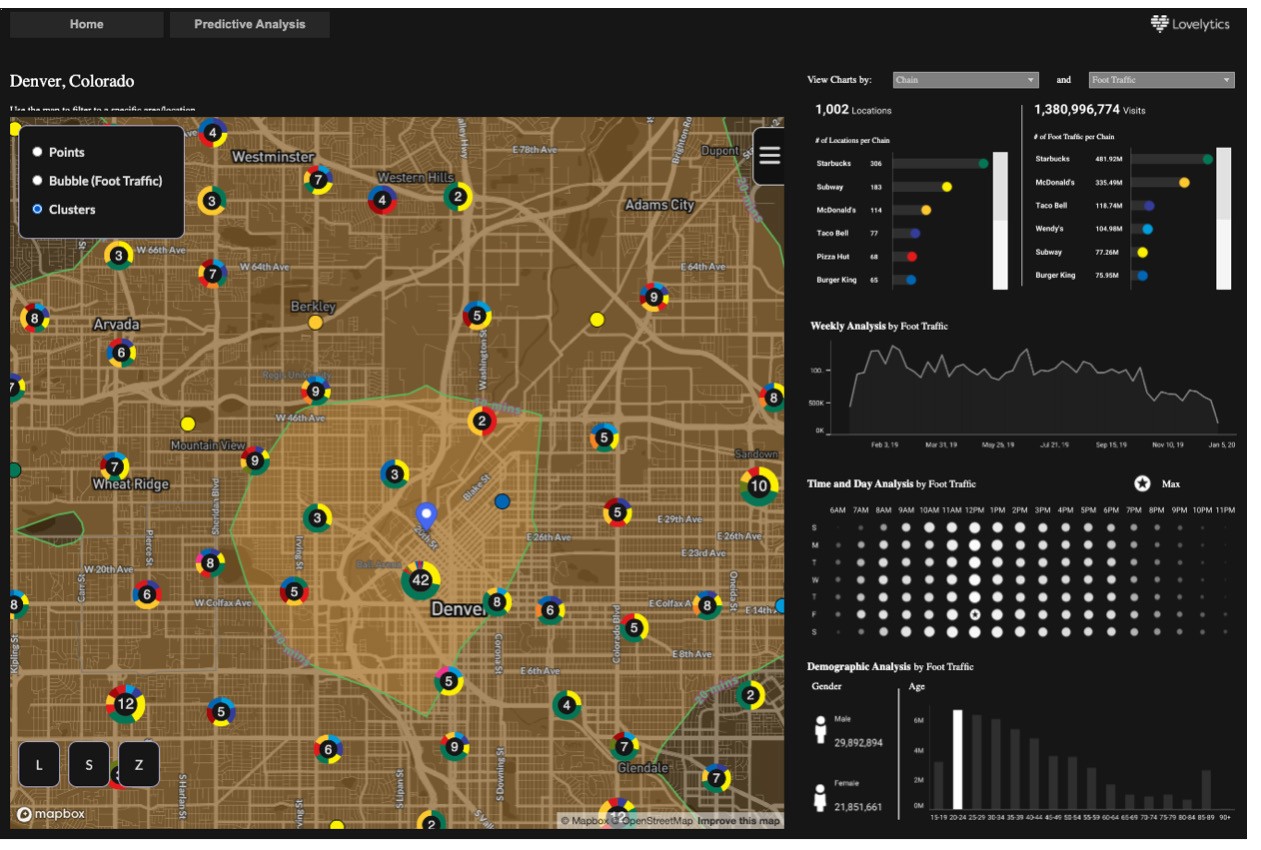Click the Female gender figure icon
This screenshot has height=850, width=1261.
821,796
